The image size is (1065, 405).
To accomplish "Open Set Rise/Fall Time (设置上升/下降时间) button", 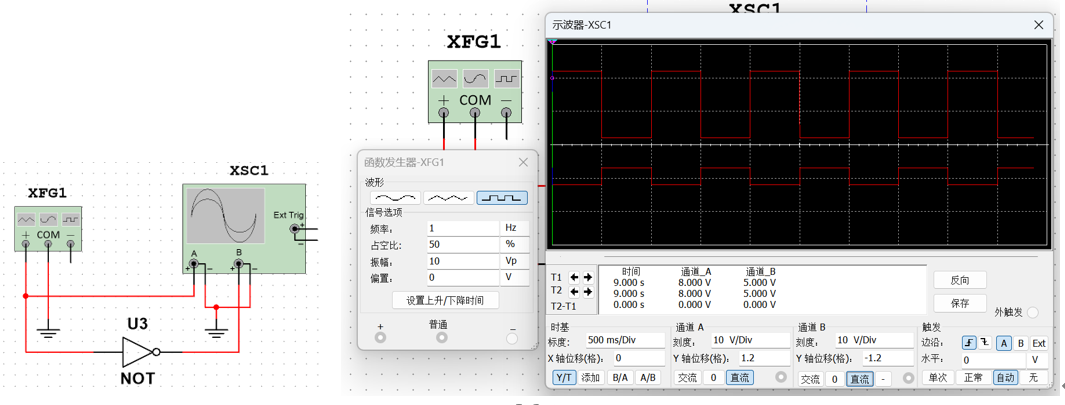I will tap(446, 300).
